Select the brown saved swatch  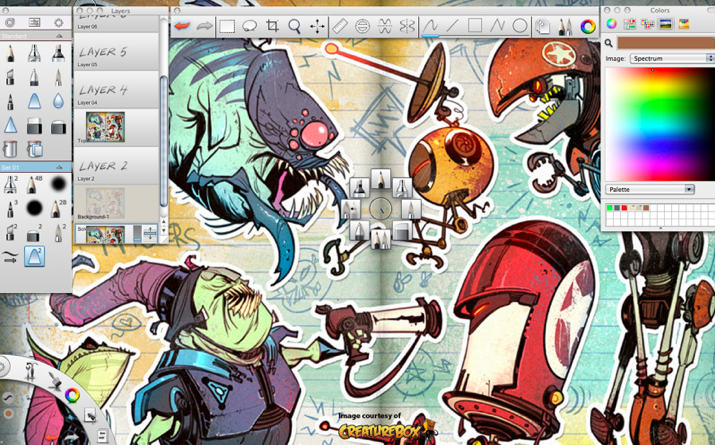click(x=646, y=208)
